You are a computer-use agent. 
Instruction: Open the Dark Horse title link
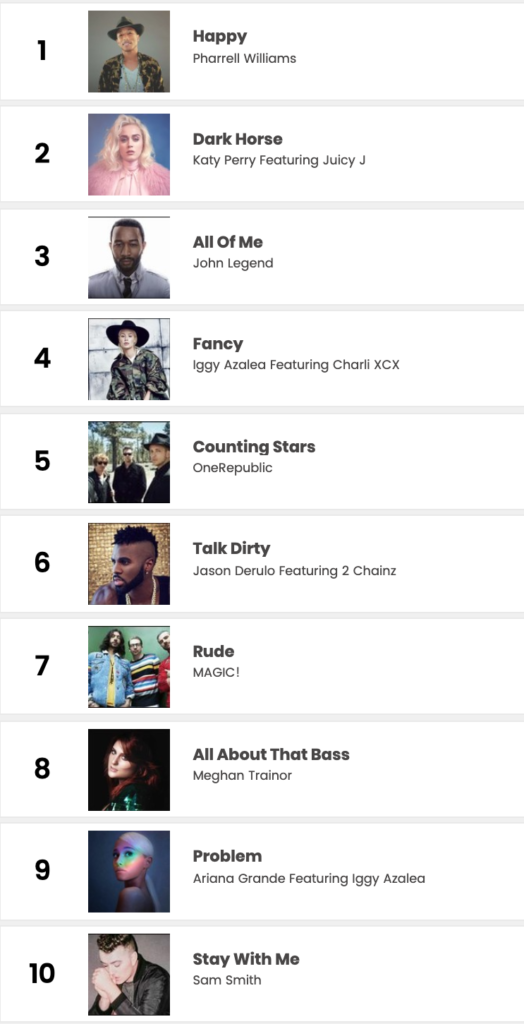[238, 139]
